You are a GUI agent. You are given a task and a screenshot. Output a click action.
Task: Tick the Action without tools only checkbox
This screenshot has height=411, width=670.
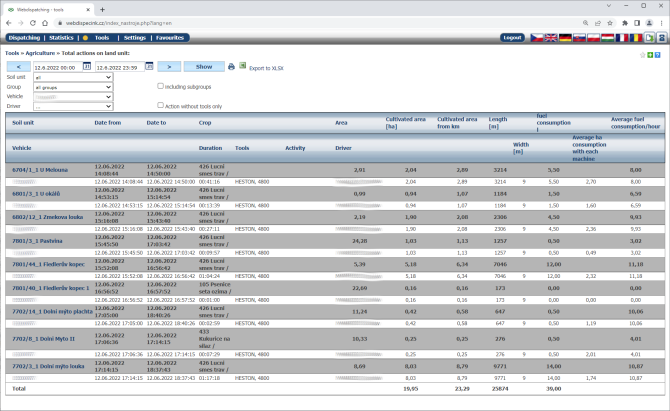pos(160,105)
